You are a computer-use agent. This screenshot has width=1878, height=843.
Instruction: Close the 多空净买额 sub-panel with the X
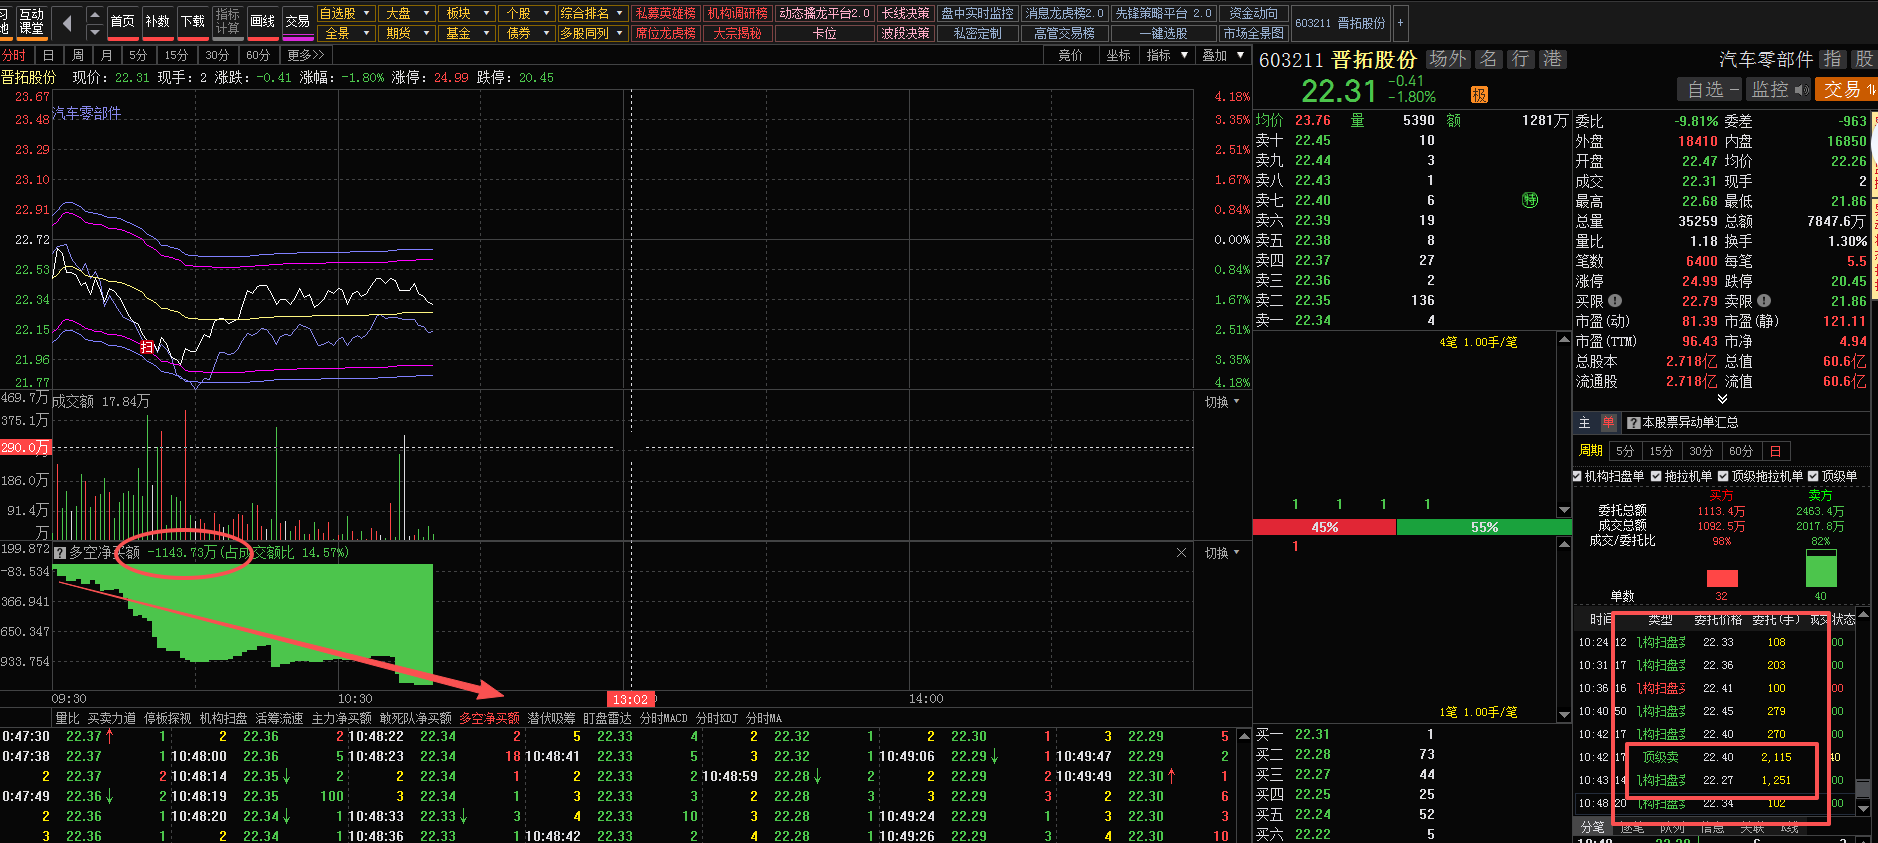pyautogui.click(x=1181, y=553)
